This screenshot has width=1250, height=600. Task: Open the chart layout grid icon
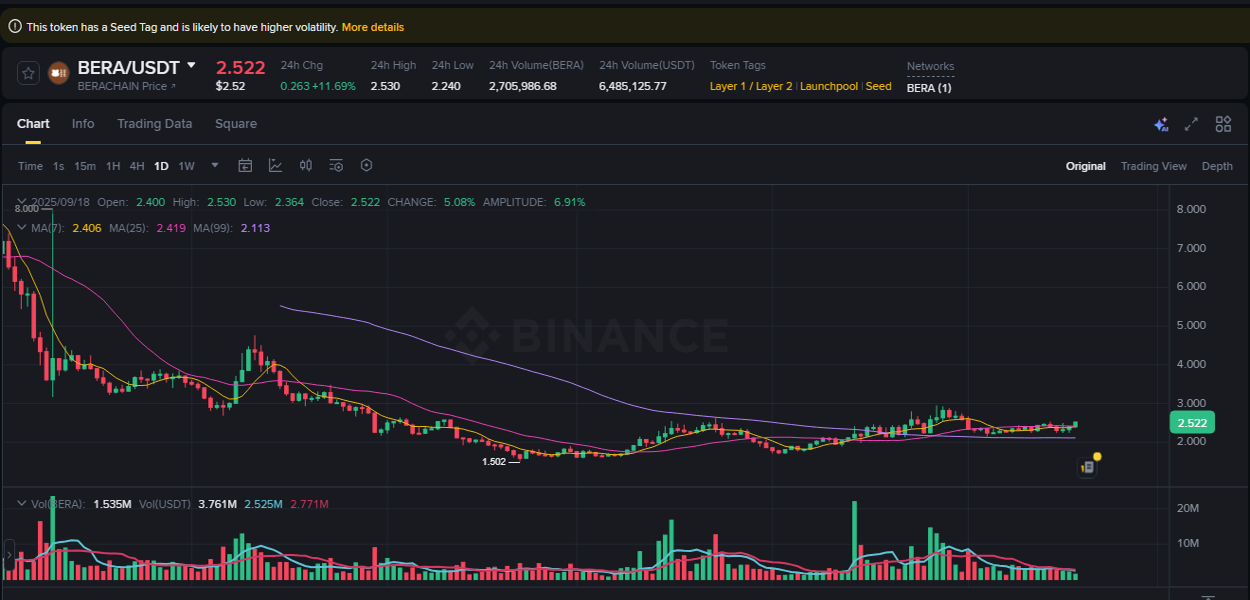pos(1222,124)
